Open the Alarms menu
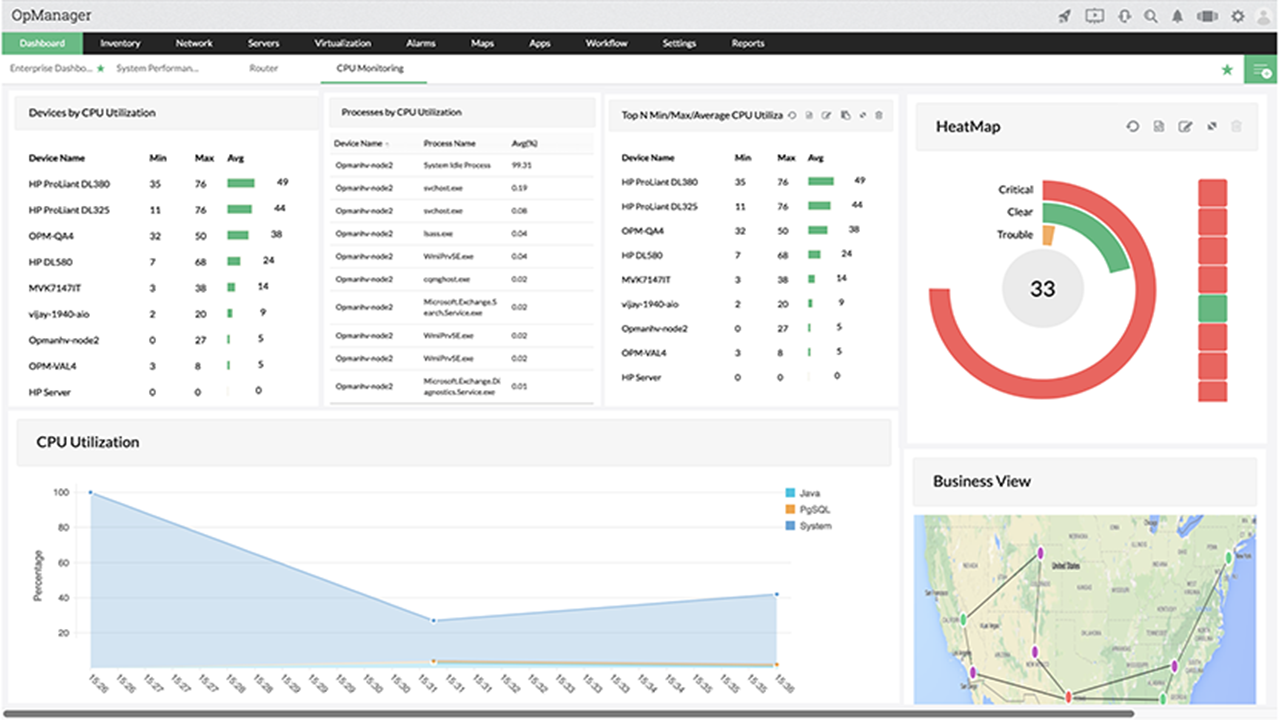1280x720 pixels. [x=420, y=43]
